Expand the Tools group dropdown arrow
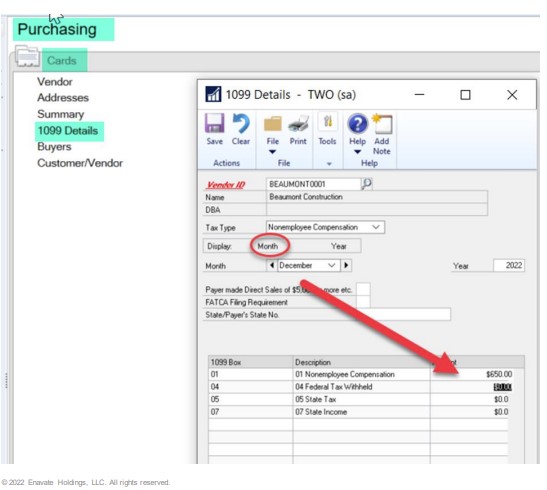This screenshot has height=490, width=547. [329, 164]
